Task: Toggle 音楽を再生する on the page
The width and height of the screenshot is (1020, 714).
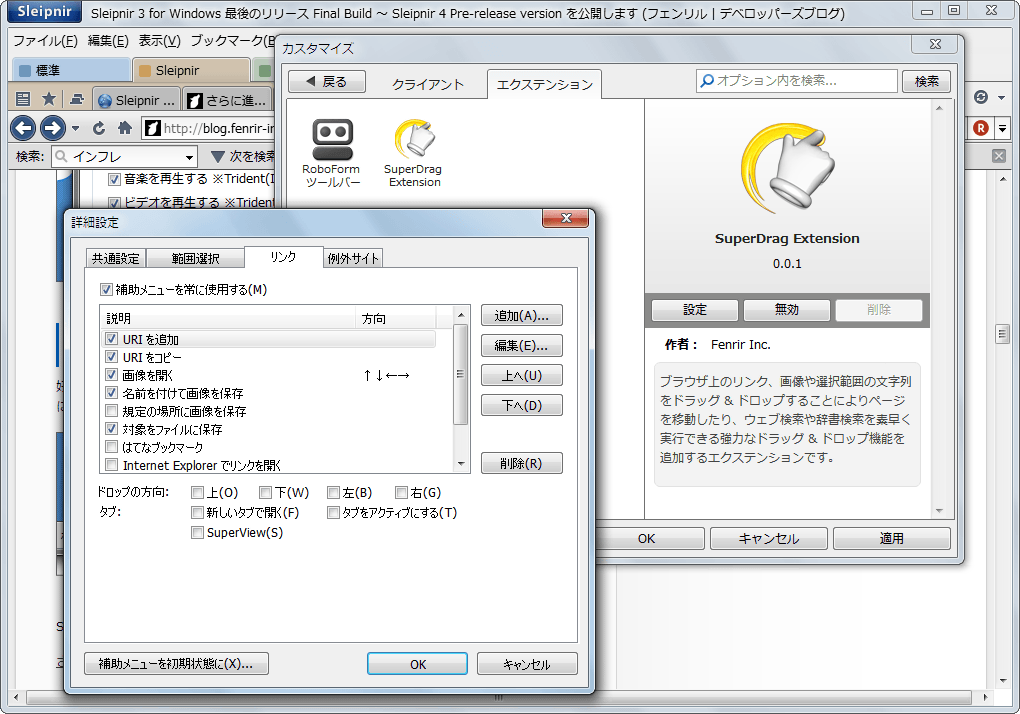Action: pos(114,179)
